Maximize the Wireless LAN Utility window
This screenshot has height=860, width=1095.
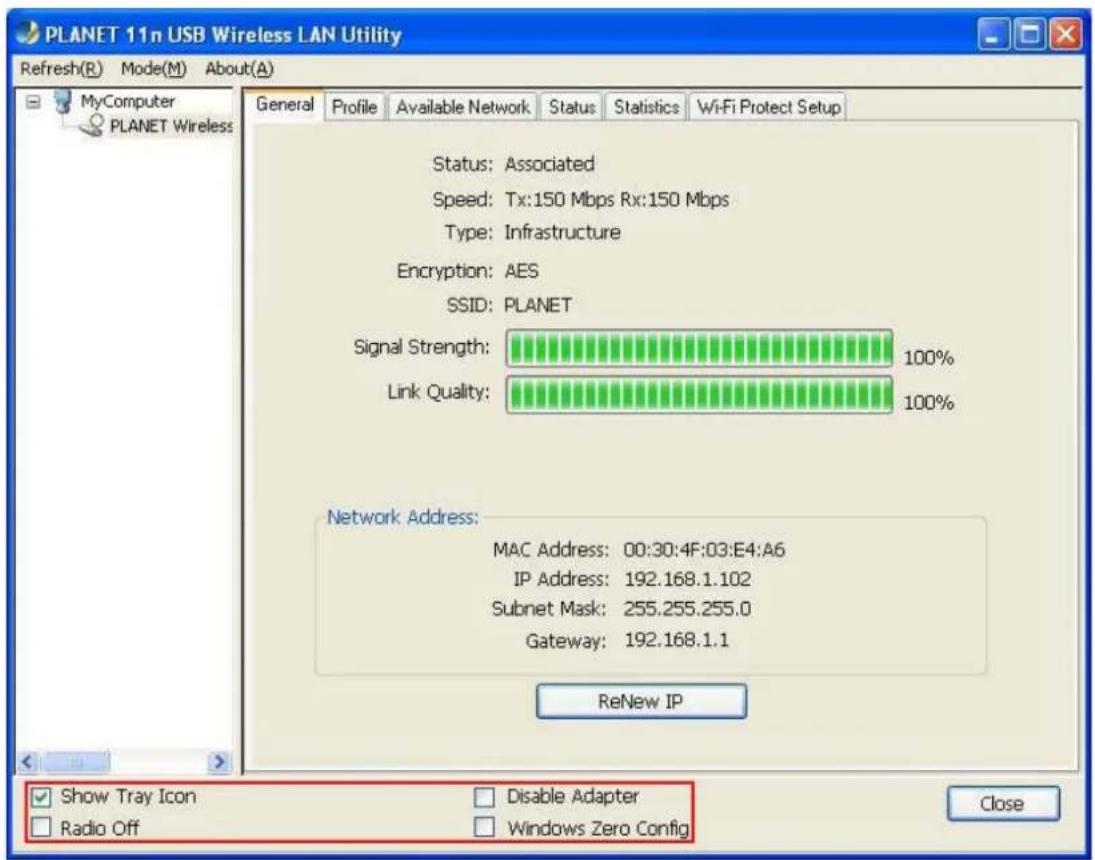(1029, 35)
